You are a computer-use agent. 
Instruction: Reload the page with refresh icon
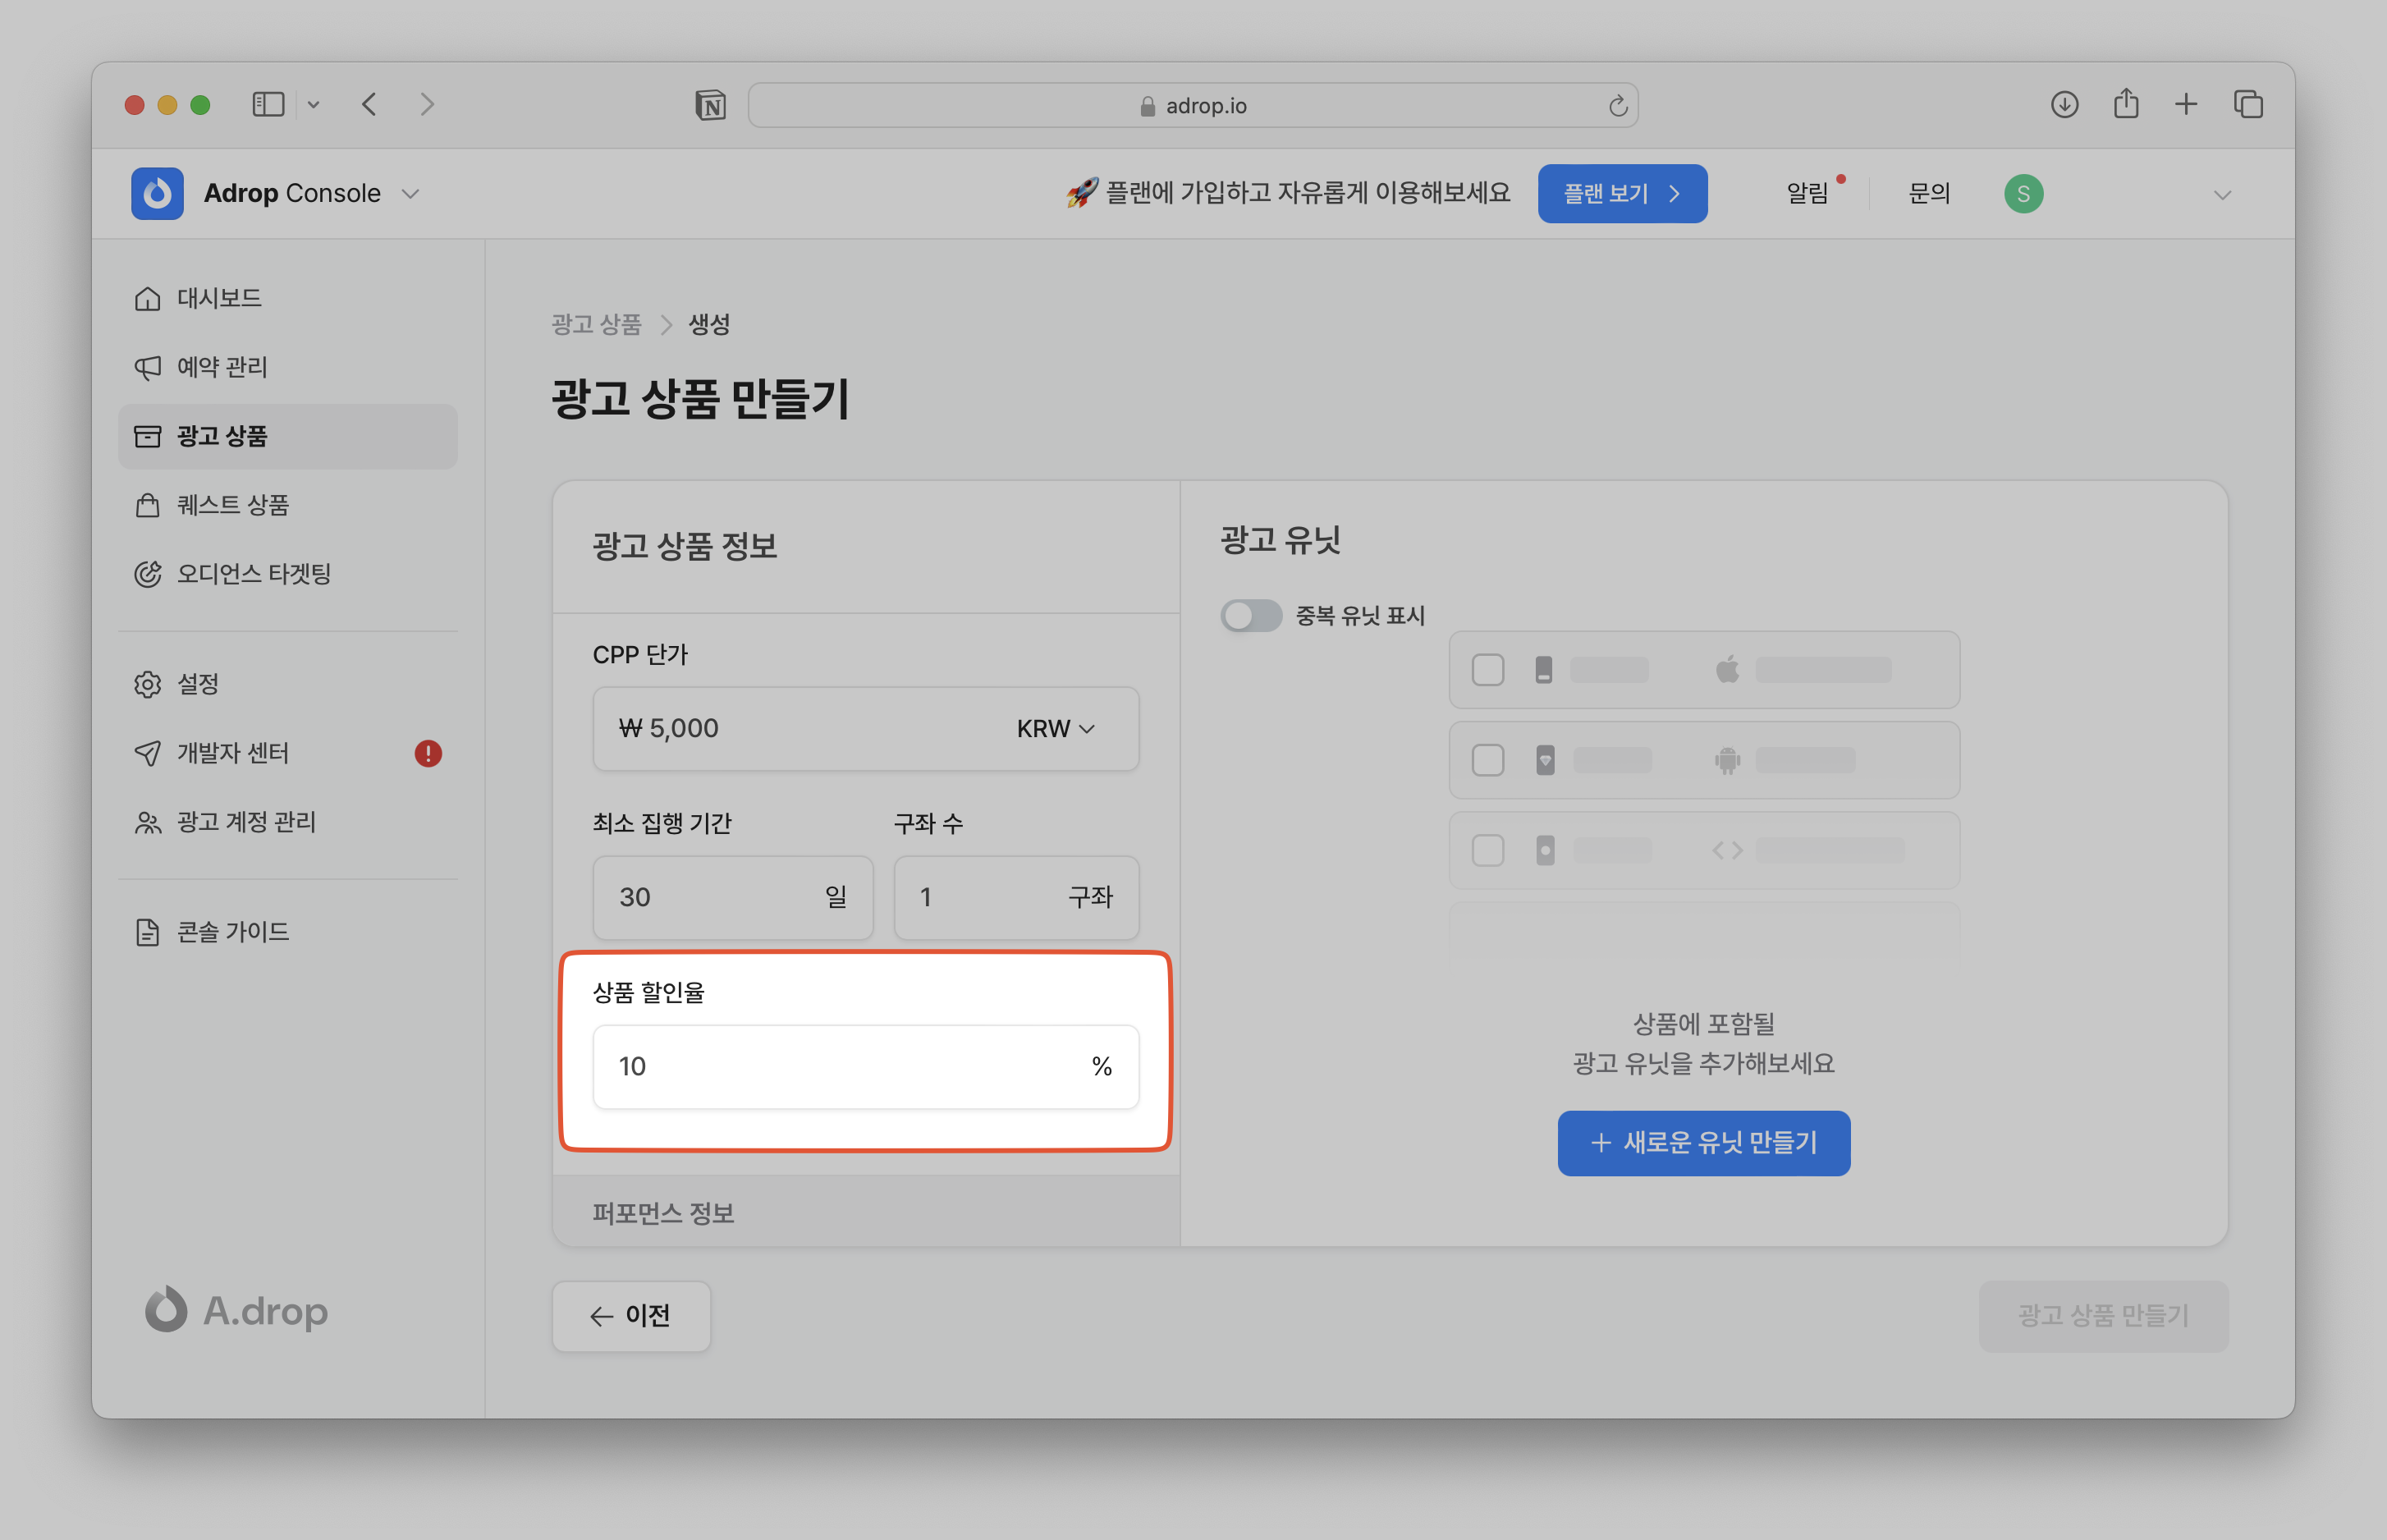(x=1617, y=106)
